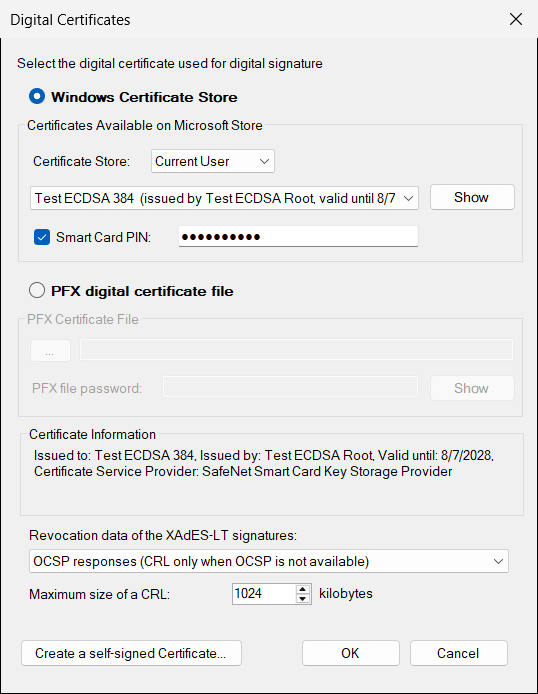Click the 'Maximum size of a CRL:' label
The width and height of the screenshot is (538, 694).
pyautogui.click(x=100, y=594)
